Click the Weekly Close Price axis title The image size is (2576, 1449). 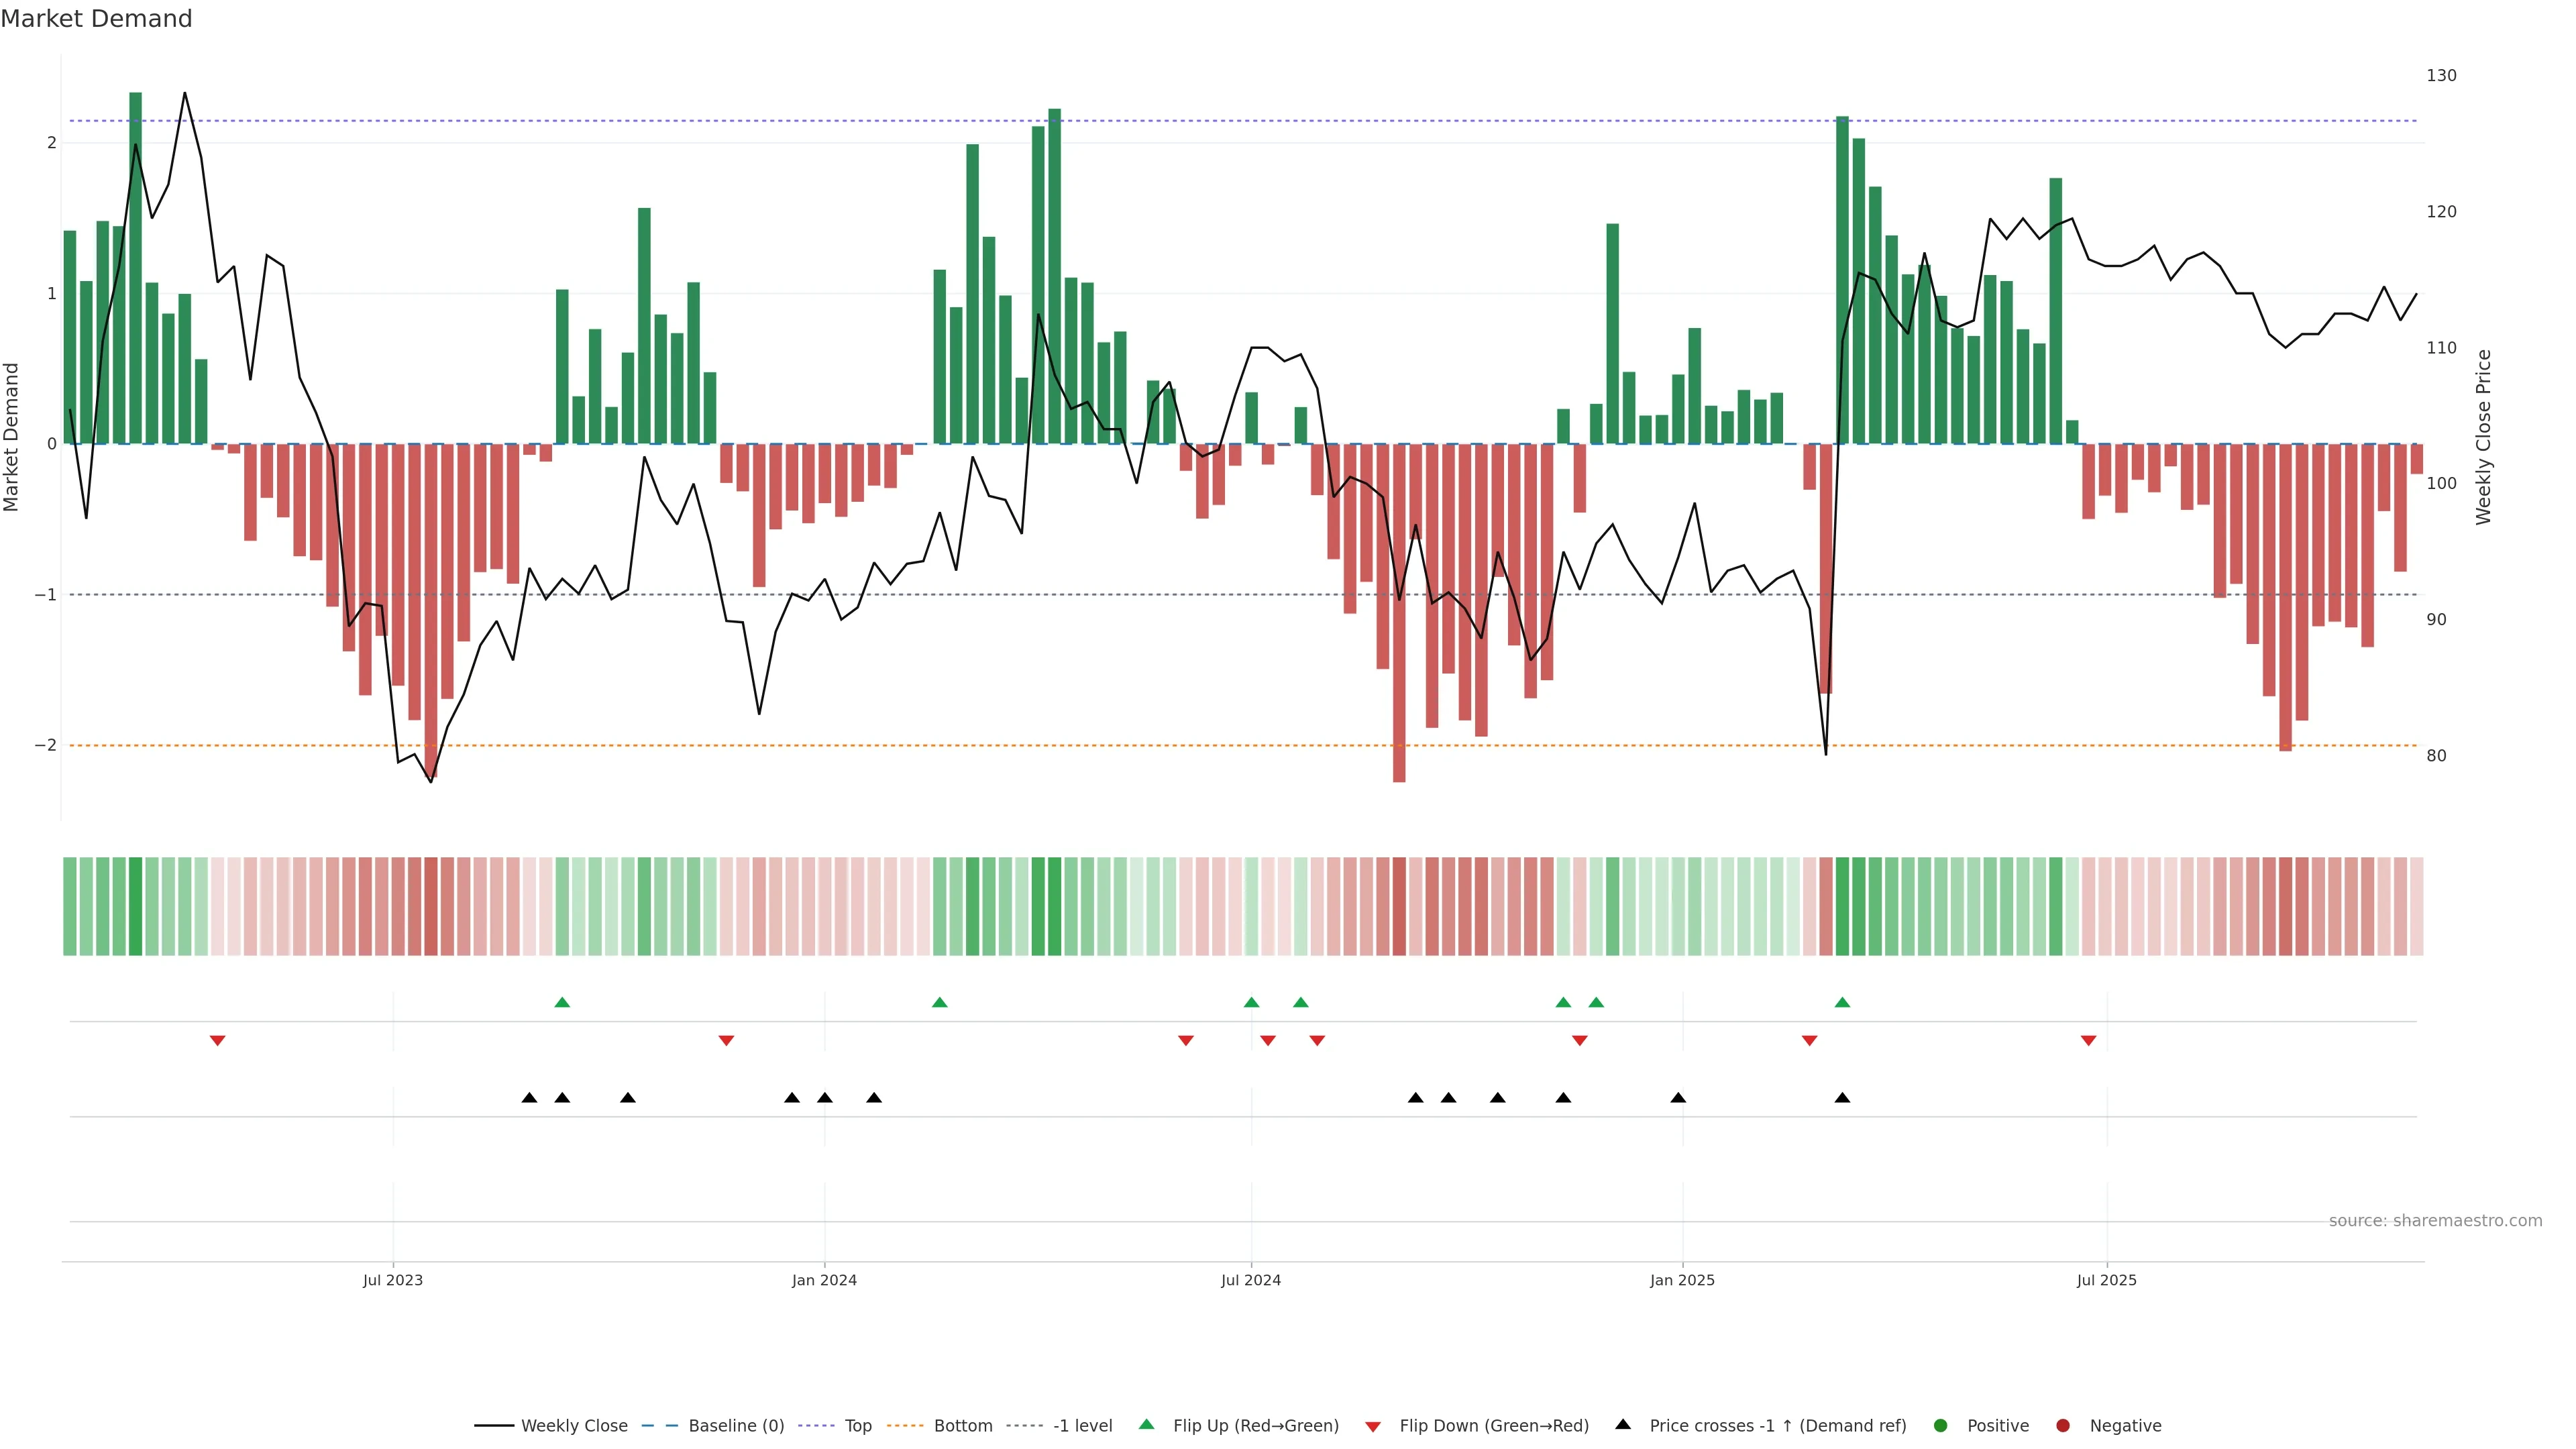click(2483, 437)
